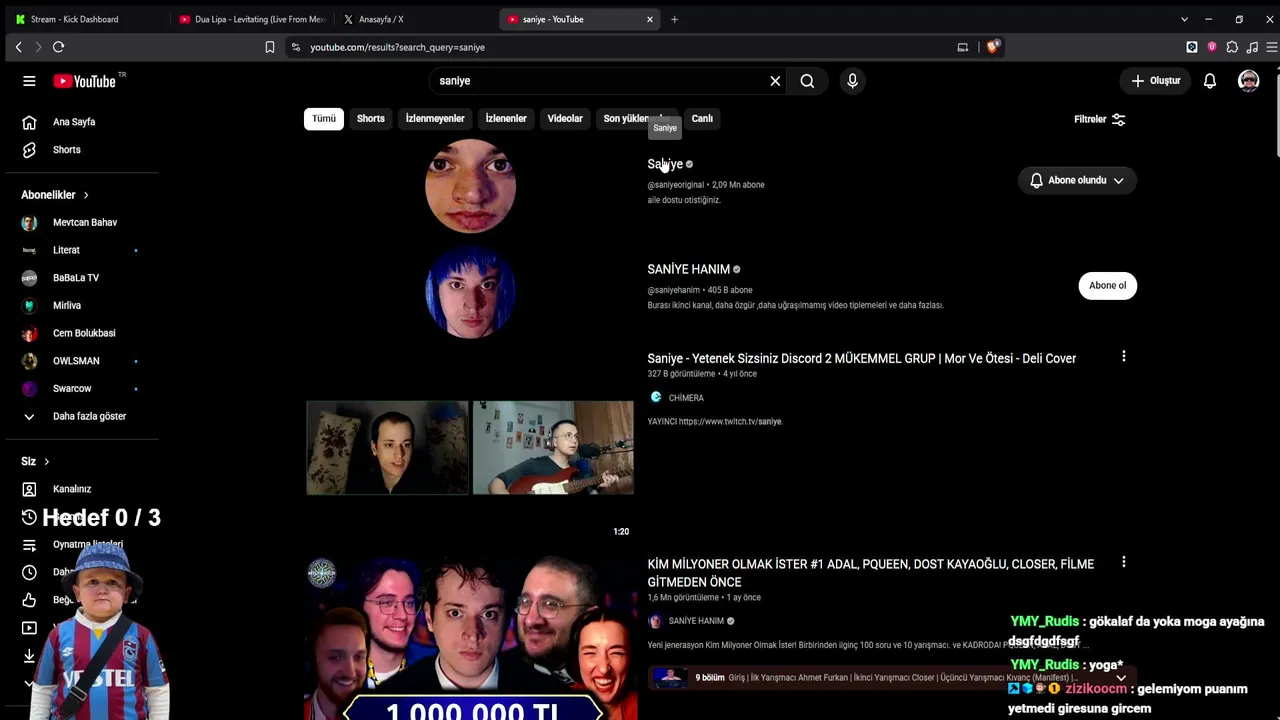This screenshot has height=720, width=1280.
Task: Start voice search with the microphone
Action: pyautogui.click(x=852, y=81)
